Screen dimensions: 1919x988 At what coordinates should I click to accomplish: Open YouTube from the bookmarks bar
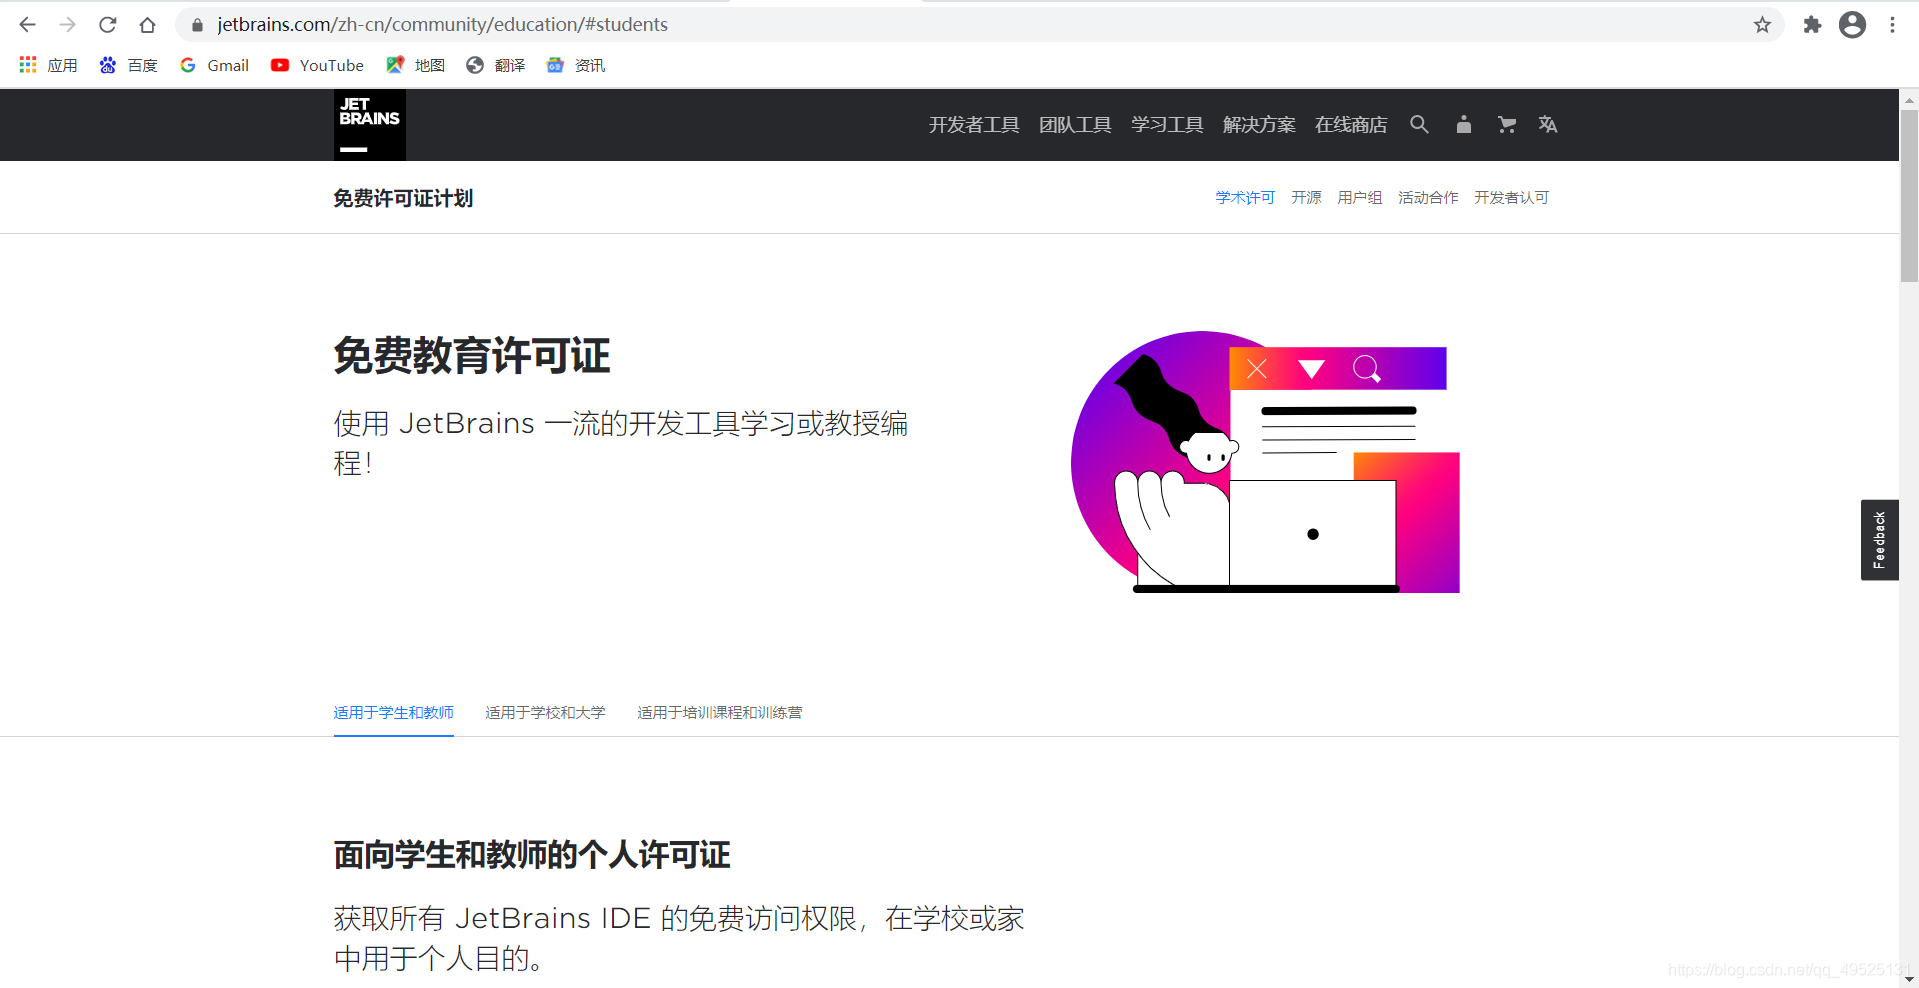[317, 65]
